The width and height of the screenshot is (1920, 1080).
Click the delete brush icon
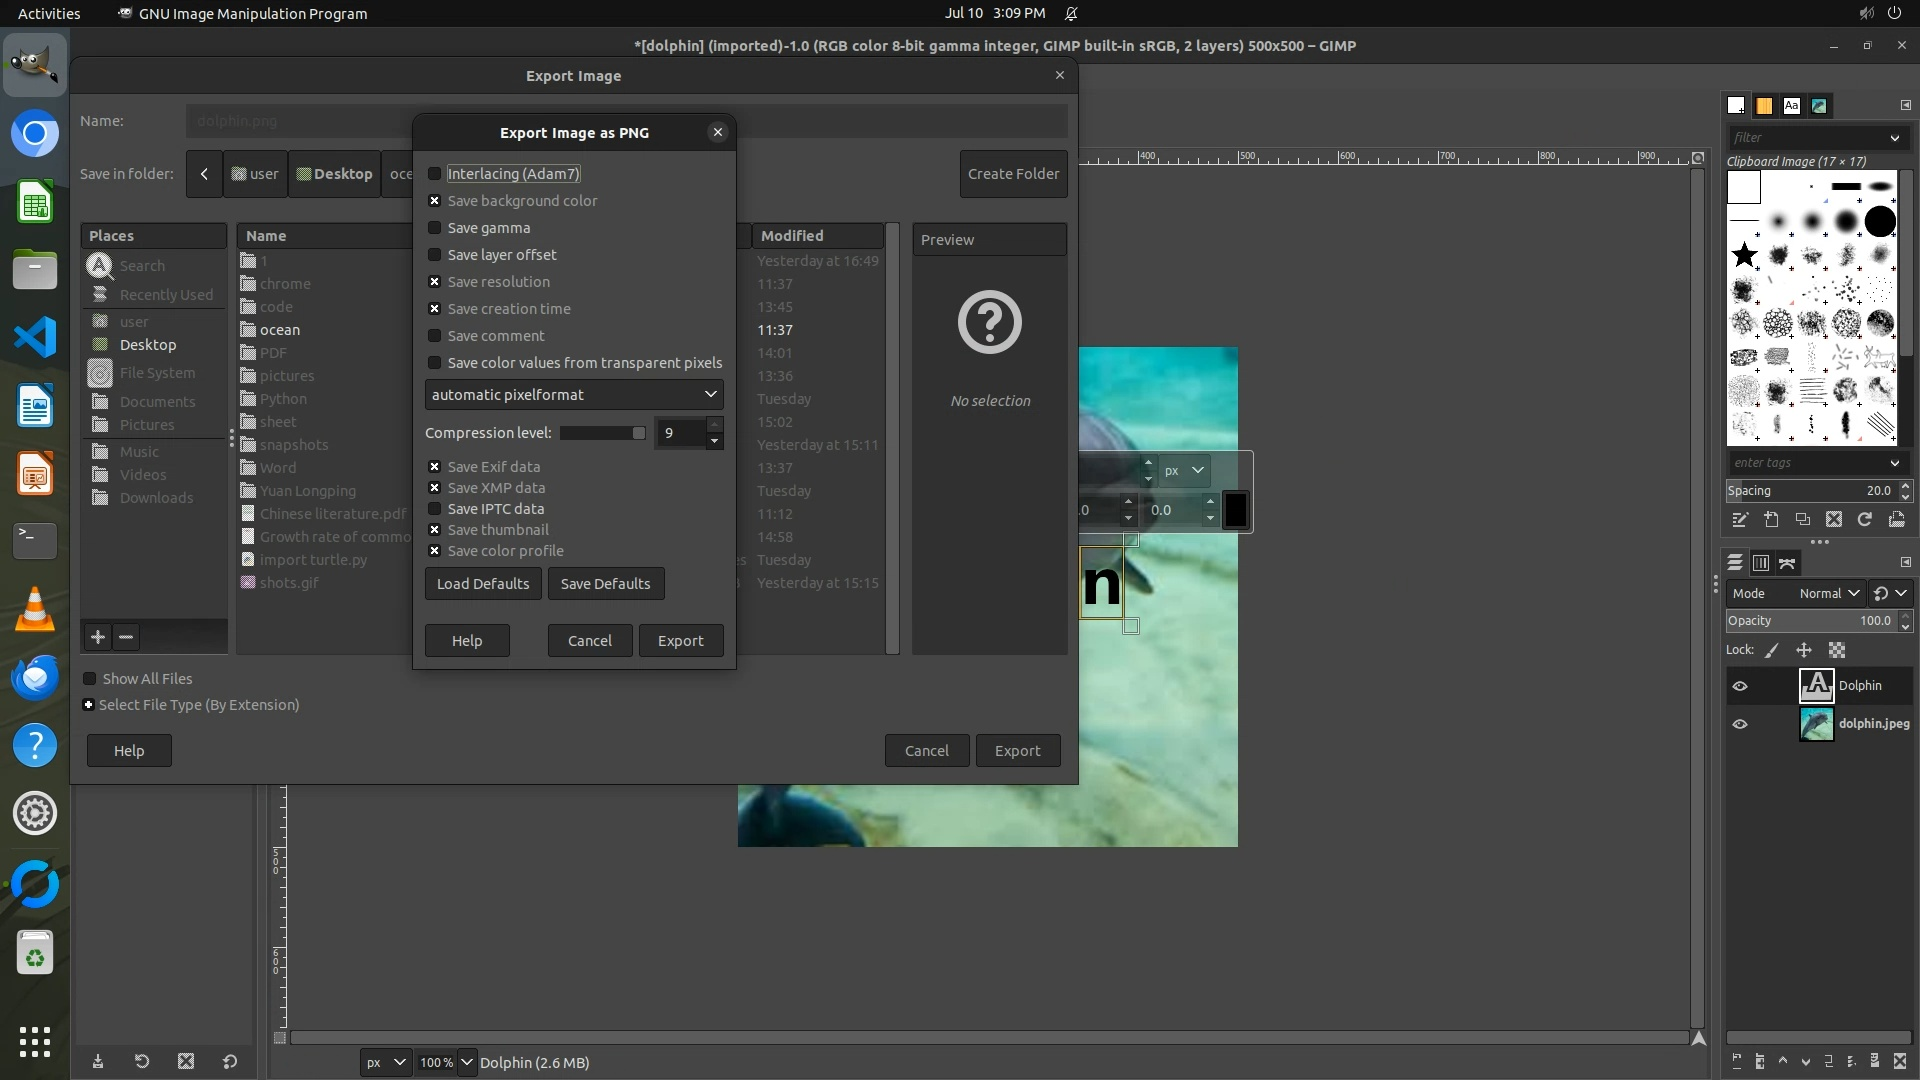point(1833,519)
